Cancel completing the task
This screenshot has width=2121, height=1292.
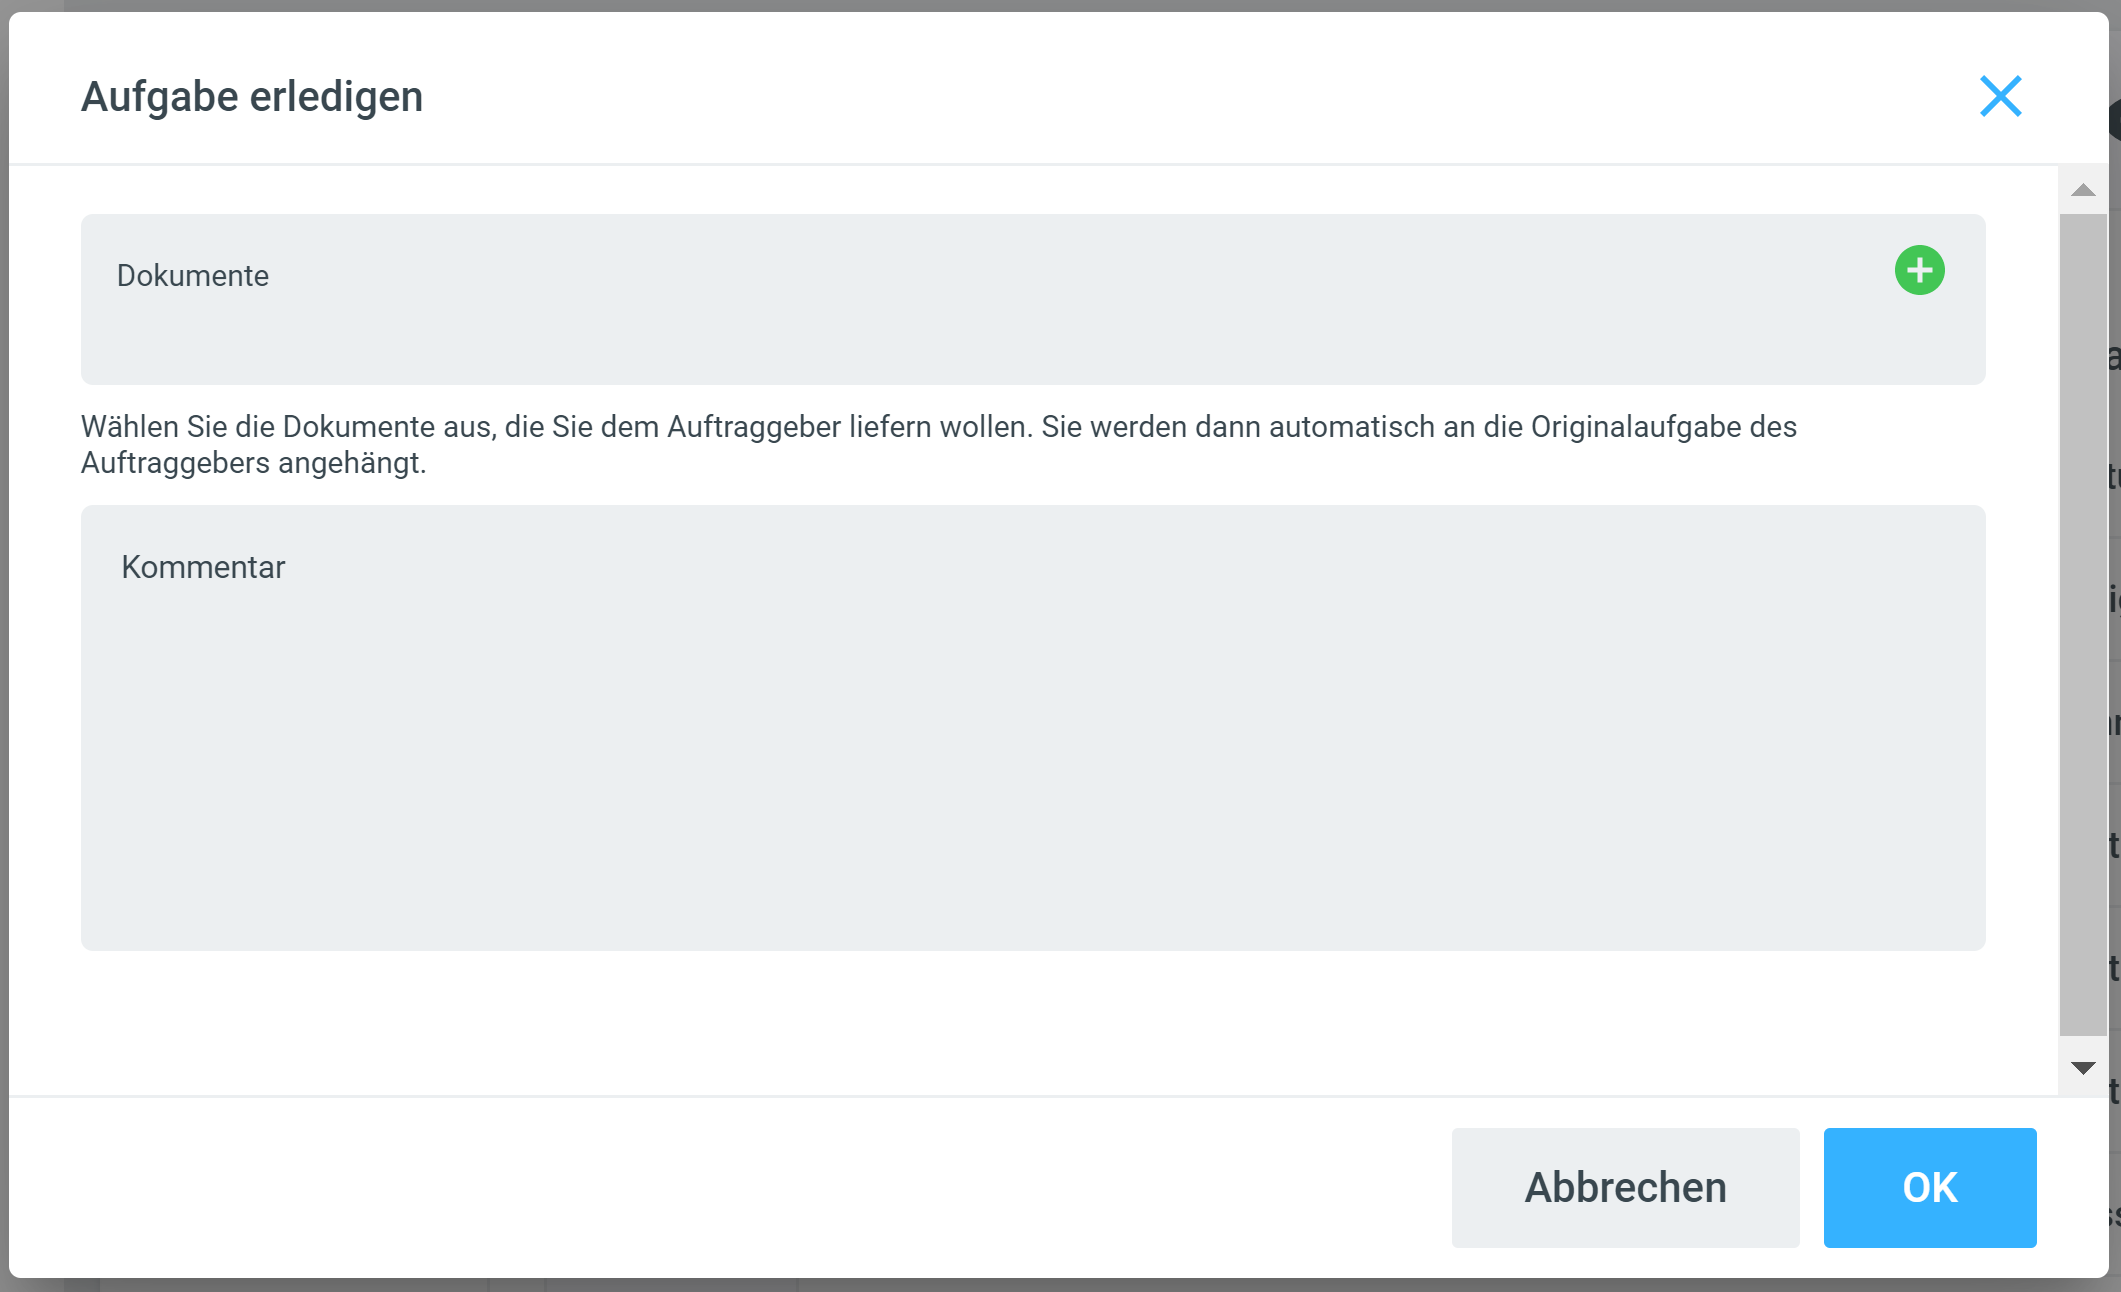click(x=1625, y=1187)
